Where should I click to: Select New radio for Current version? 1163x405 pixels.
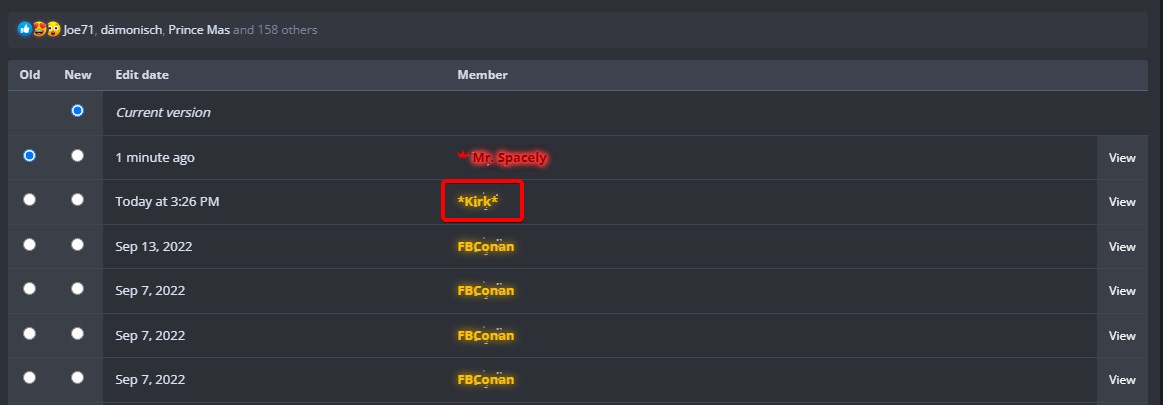tap(78, 111)
